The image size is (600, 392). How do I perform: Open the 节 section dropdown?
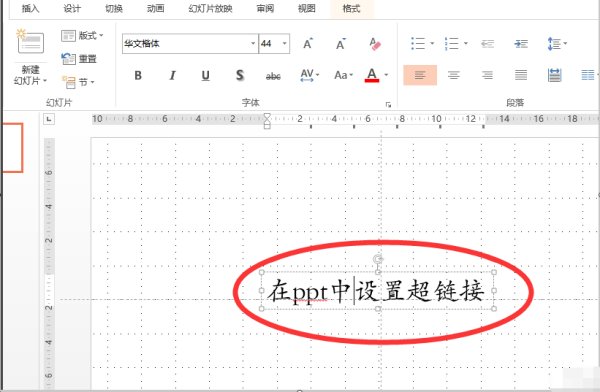coord(78,82)
